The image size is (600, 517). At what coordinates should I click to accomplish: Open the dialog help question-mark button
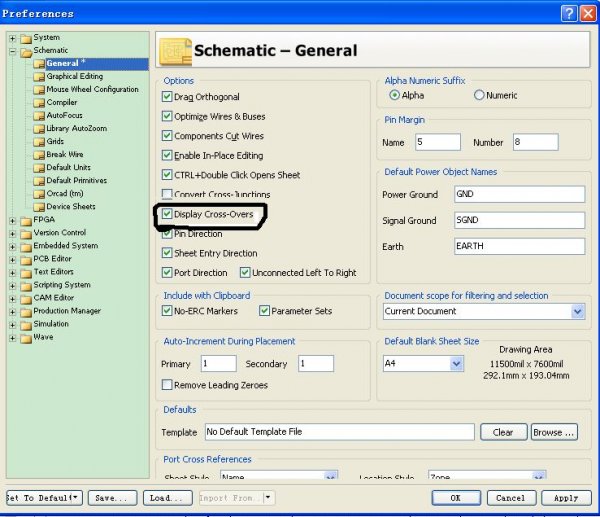click(569, 14)
